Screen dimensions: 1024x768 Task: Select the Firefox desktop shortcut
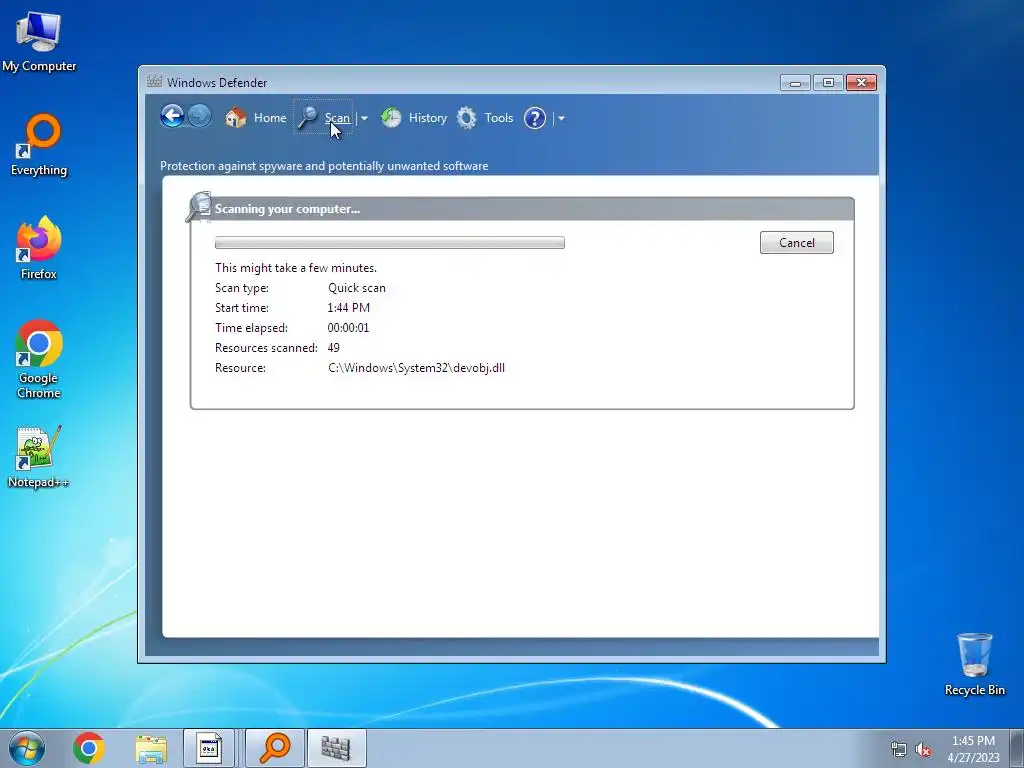click(x=39, y=248)
